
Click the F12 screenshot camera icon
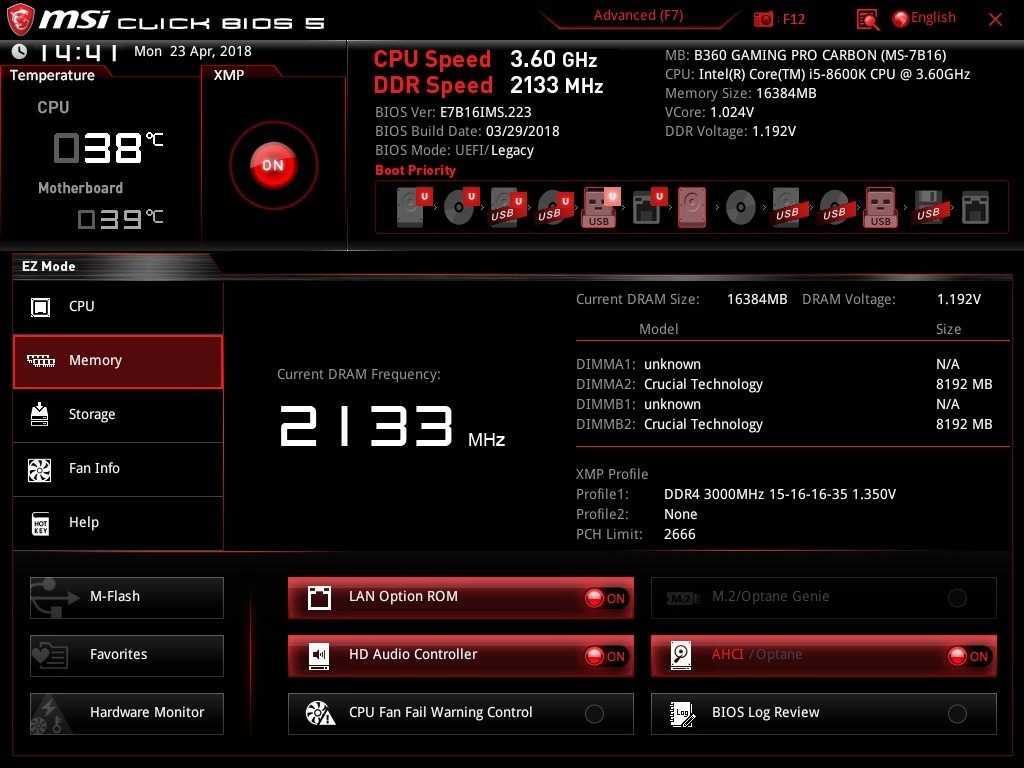(x=763, y=19)
